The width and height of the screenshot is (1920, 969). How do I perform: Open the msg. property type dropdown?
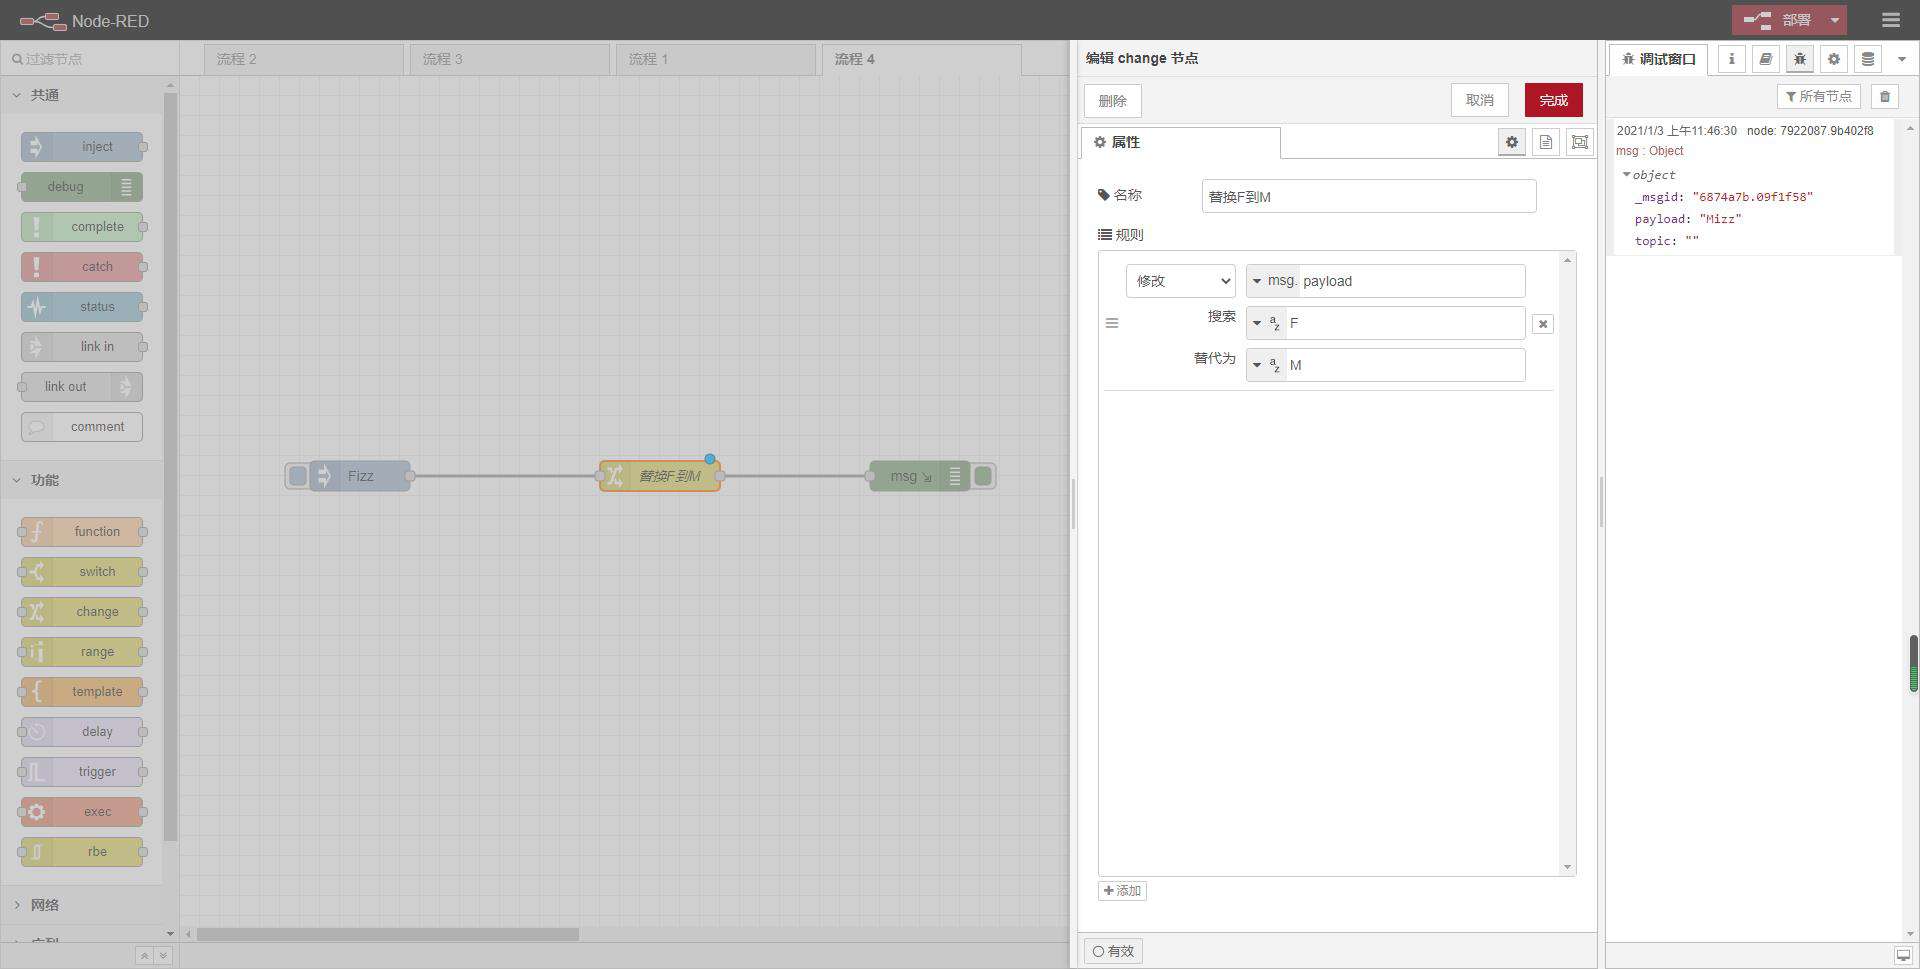pos(1272,281)
